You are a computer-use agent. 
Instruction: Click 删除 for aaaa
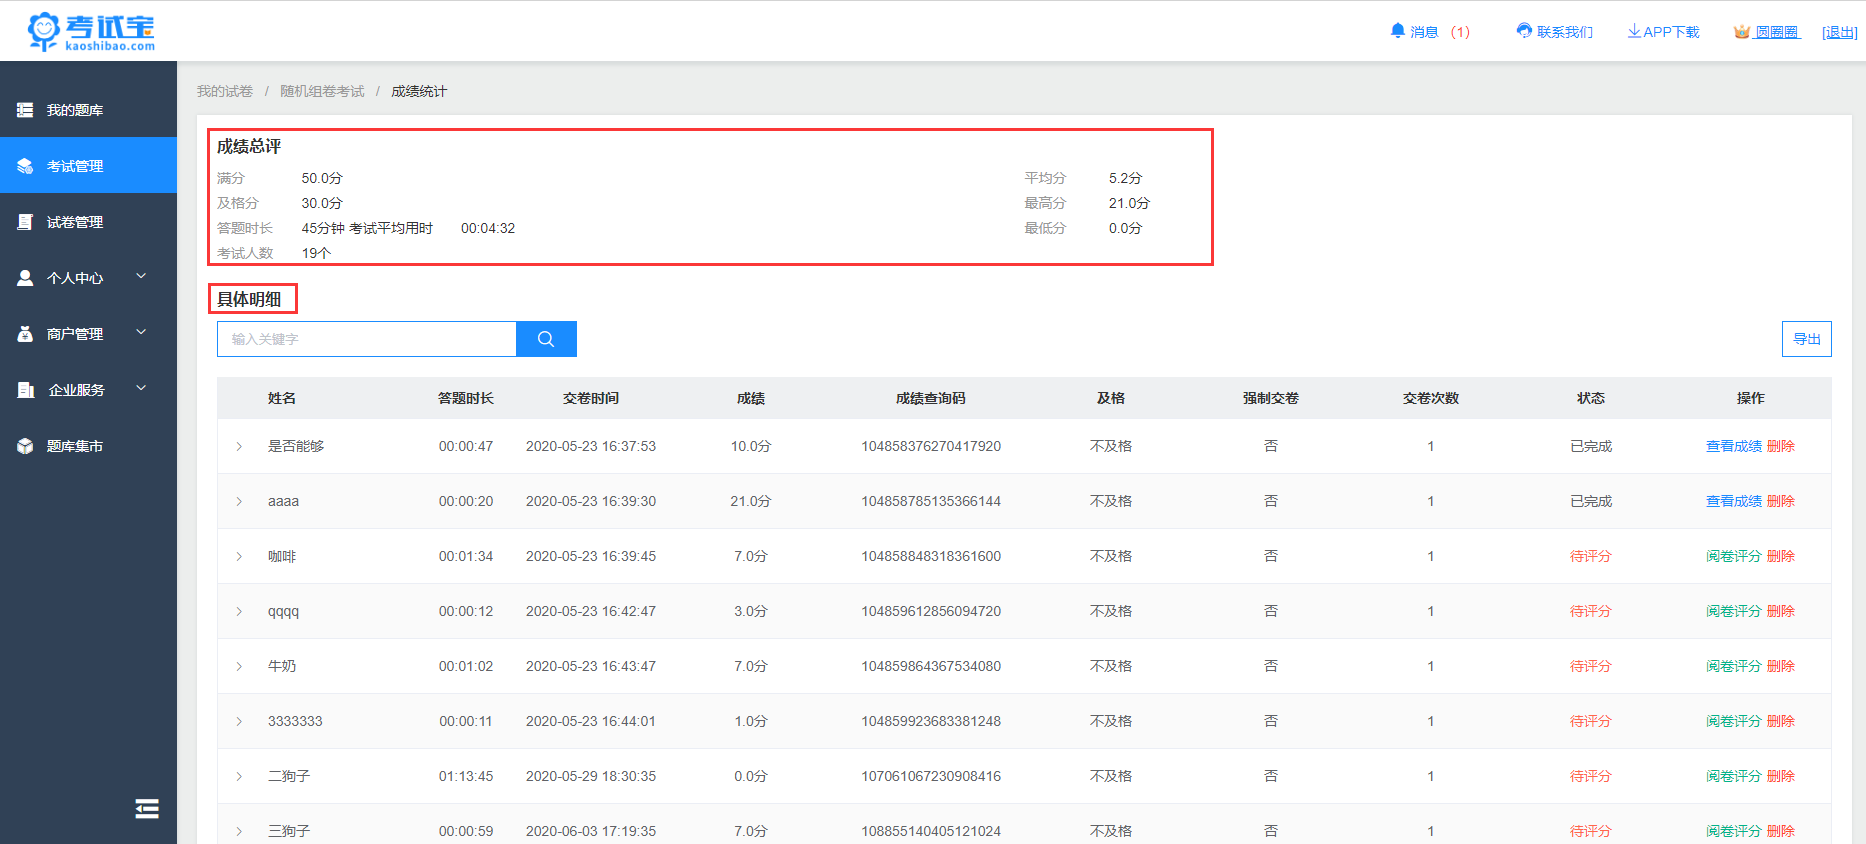coord(1781,501)
